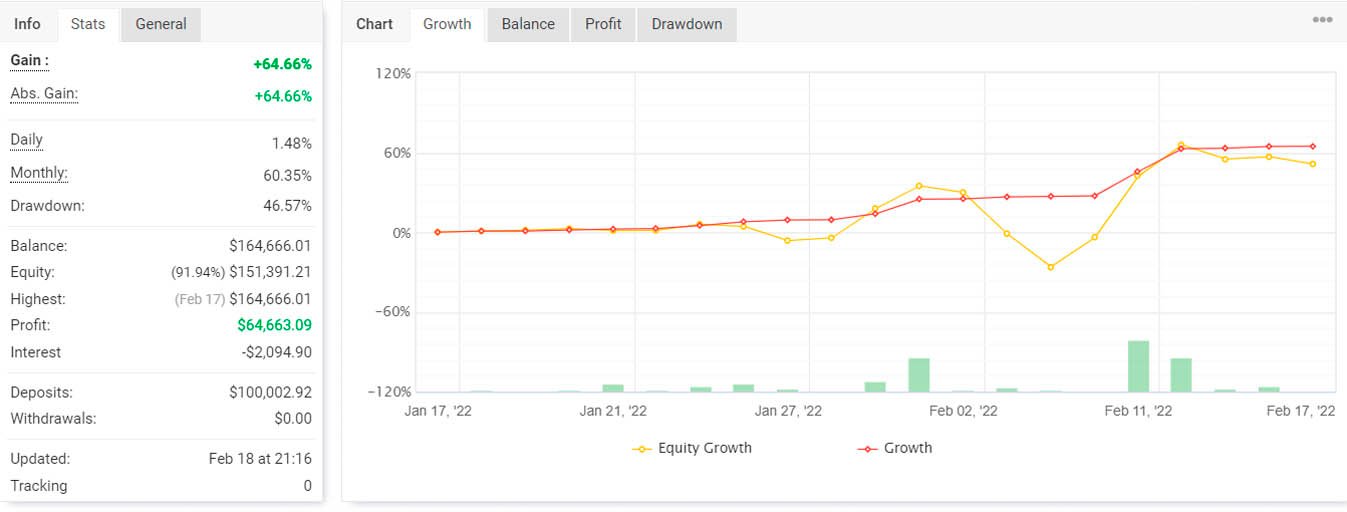The height and width of the screenshot is (512, 1347).
Task: Click the underlined Monthly label
Action: [39, 173]
